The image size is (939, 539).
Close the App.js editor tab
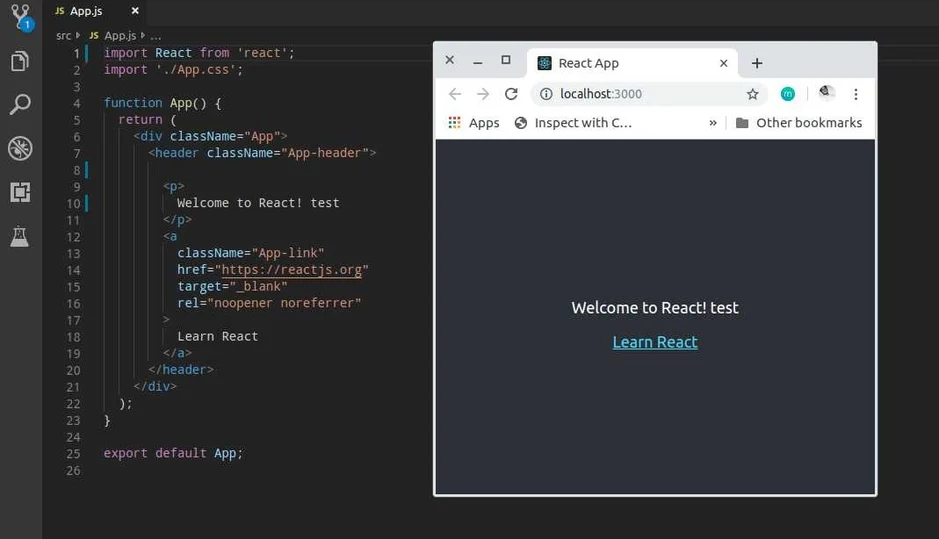[135, 11]
